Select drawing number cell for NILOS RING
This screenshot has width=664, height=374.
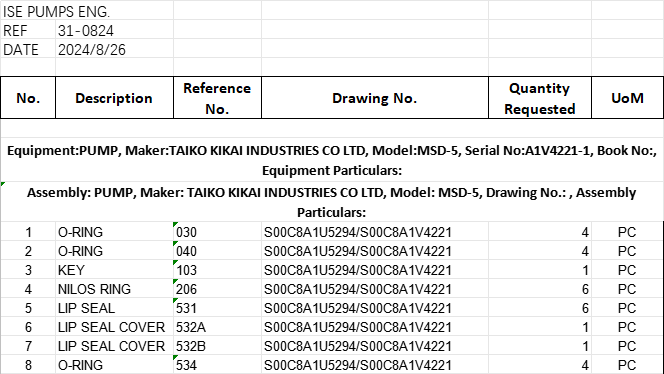click(x=375, y=289)
